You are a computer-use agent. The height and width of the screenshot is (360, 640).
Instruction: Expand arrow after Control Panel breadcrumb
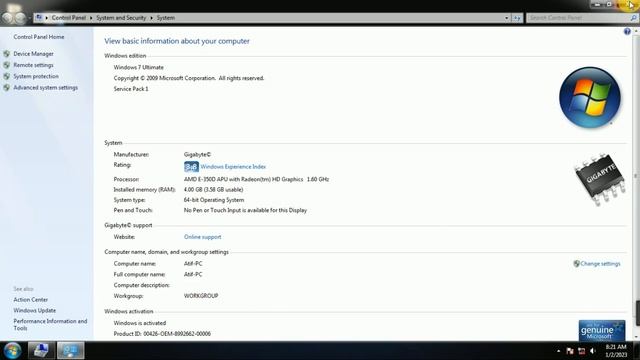(x=91, y=18)
